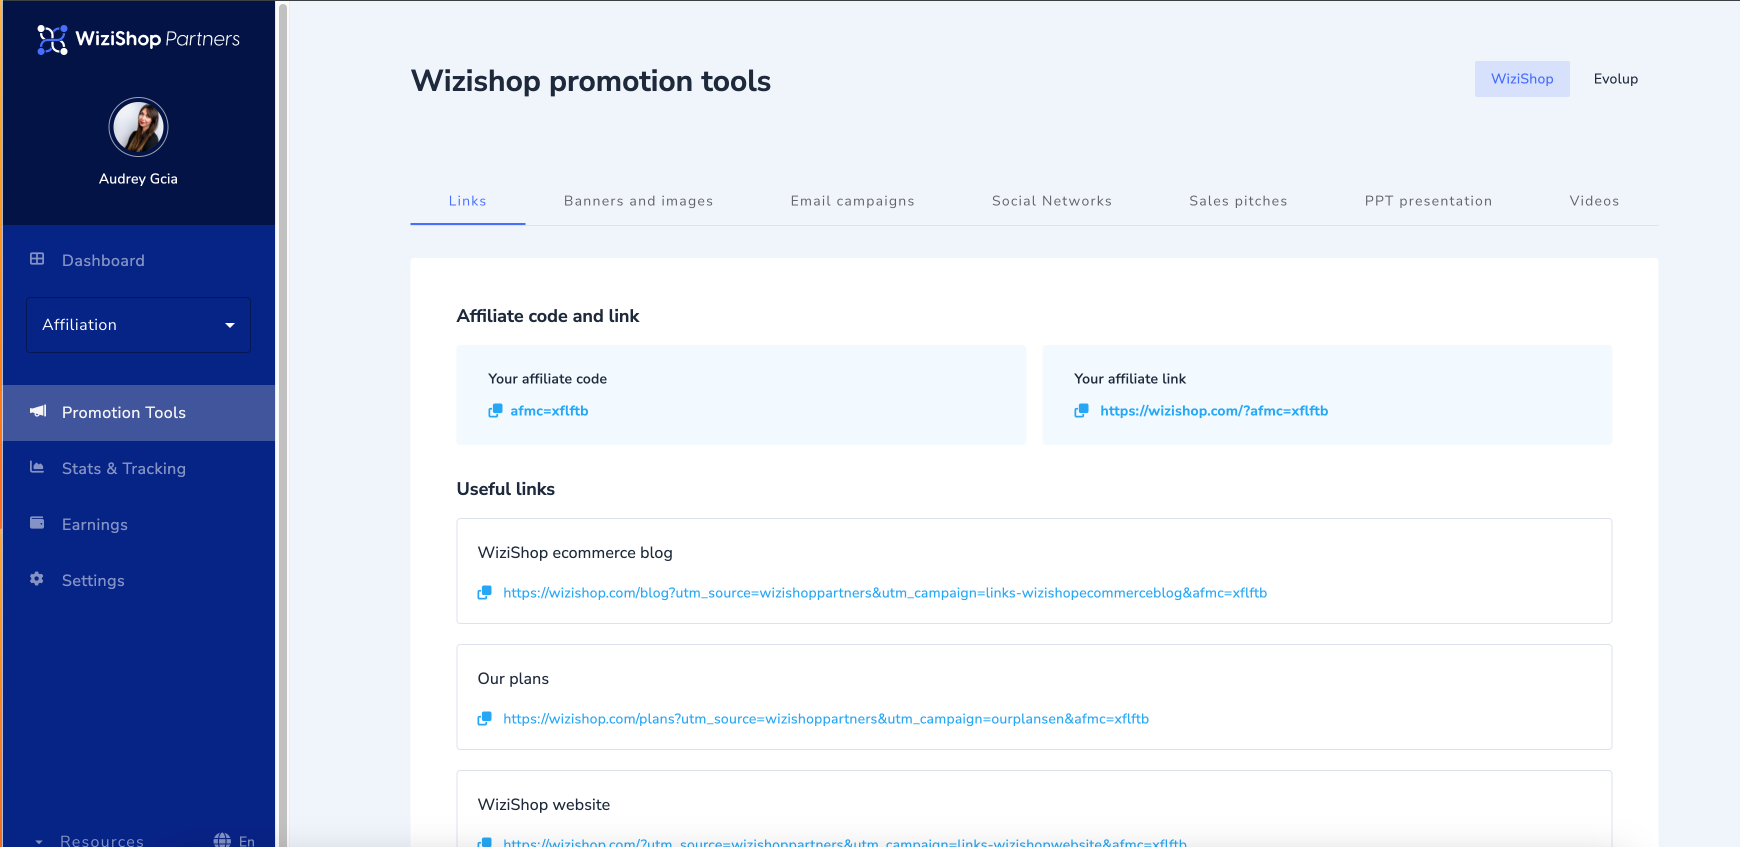Click the Promotion Tools megaphone icon
This screenshot has height=847, width=1740.
pyautogui.click(x=38, y=411)
